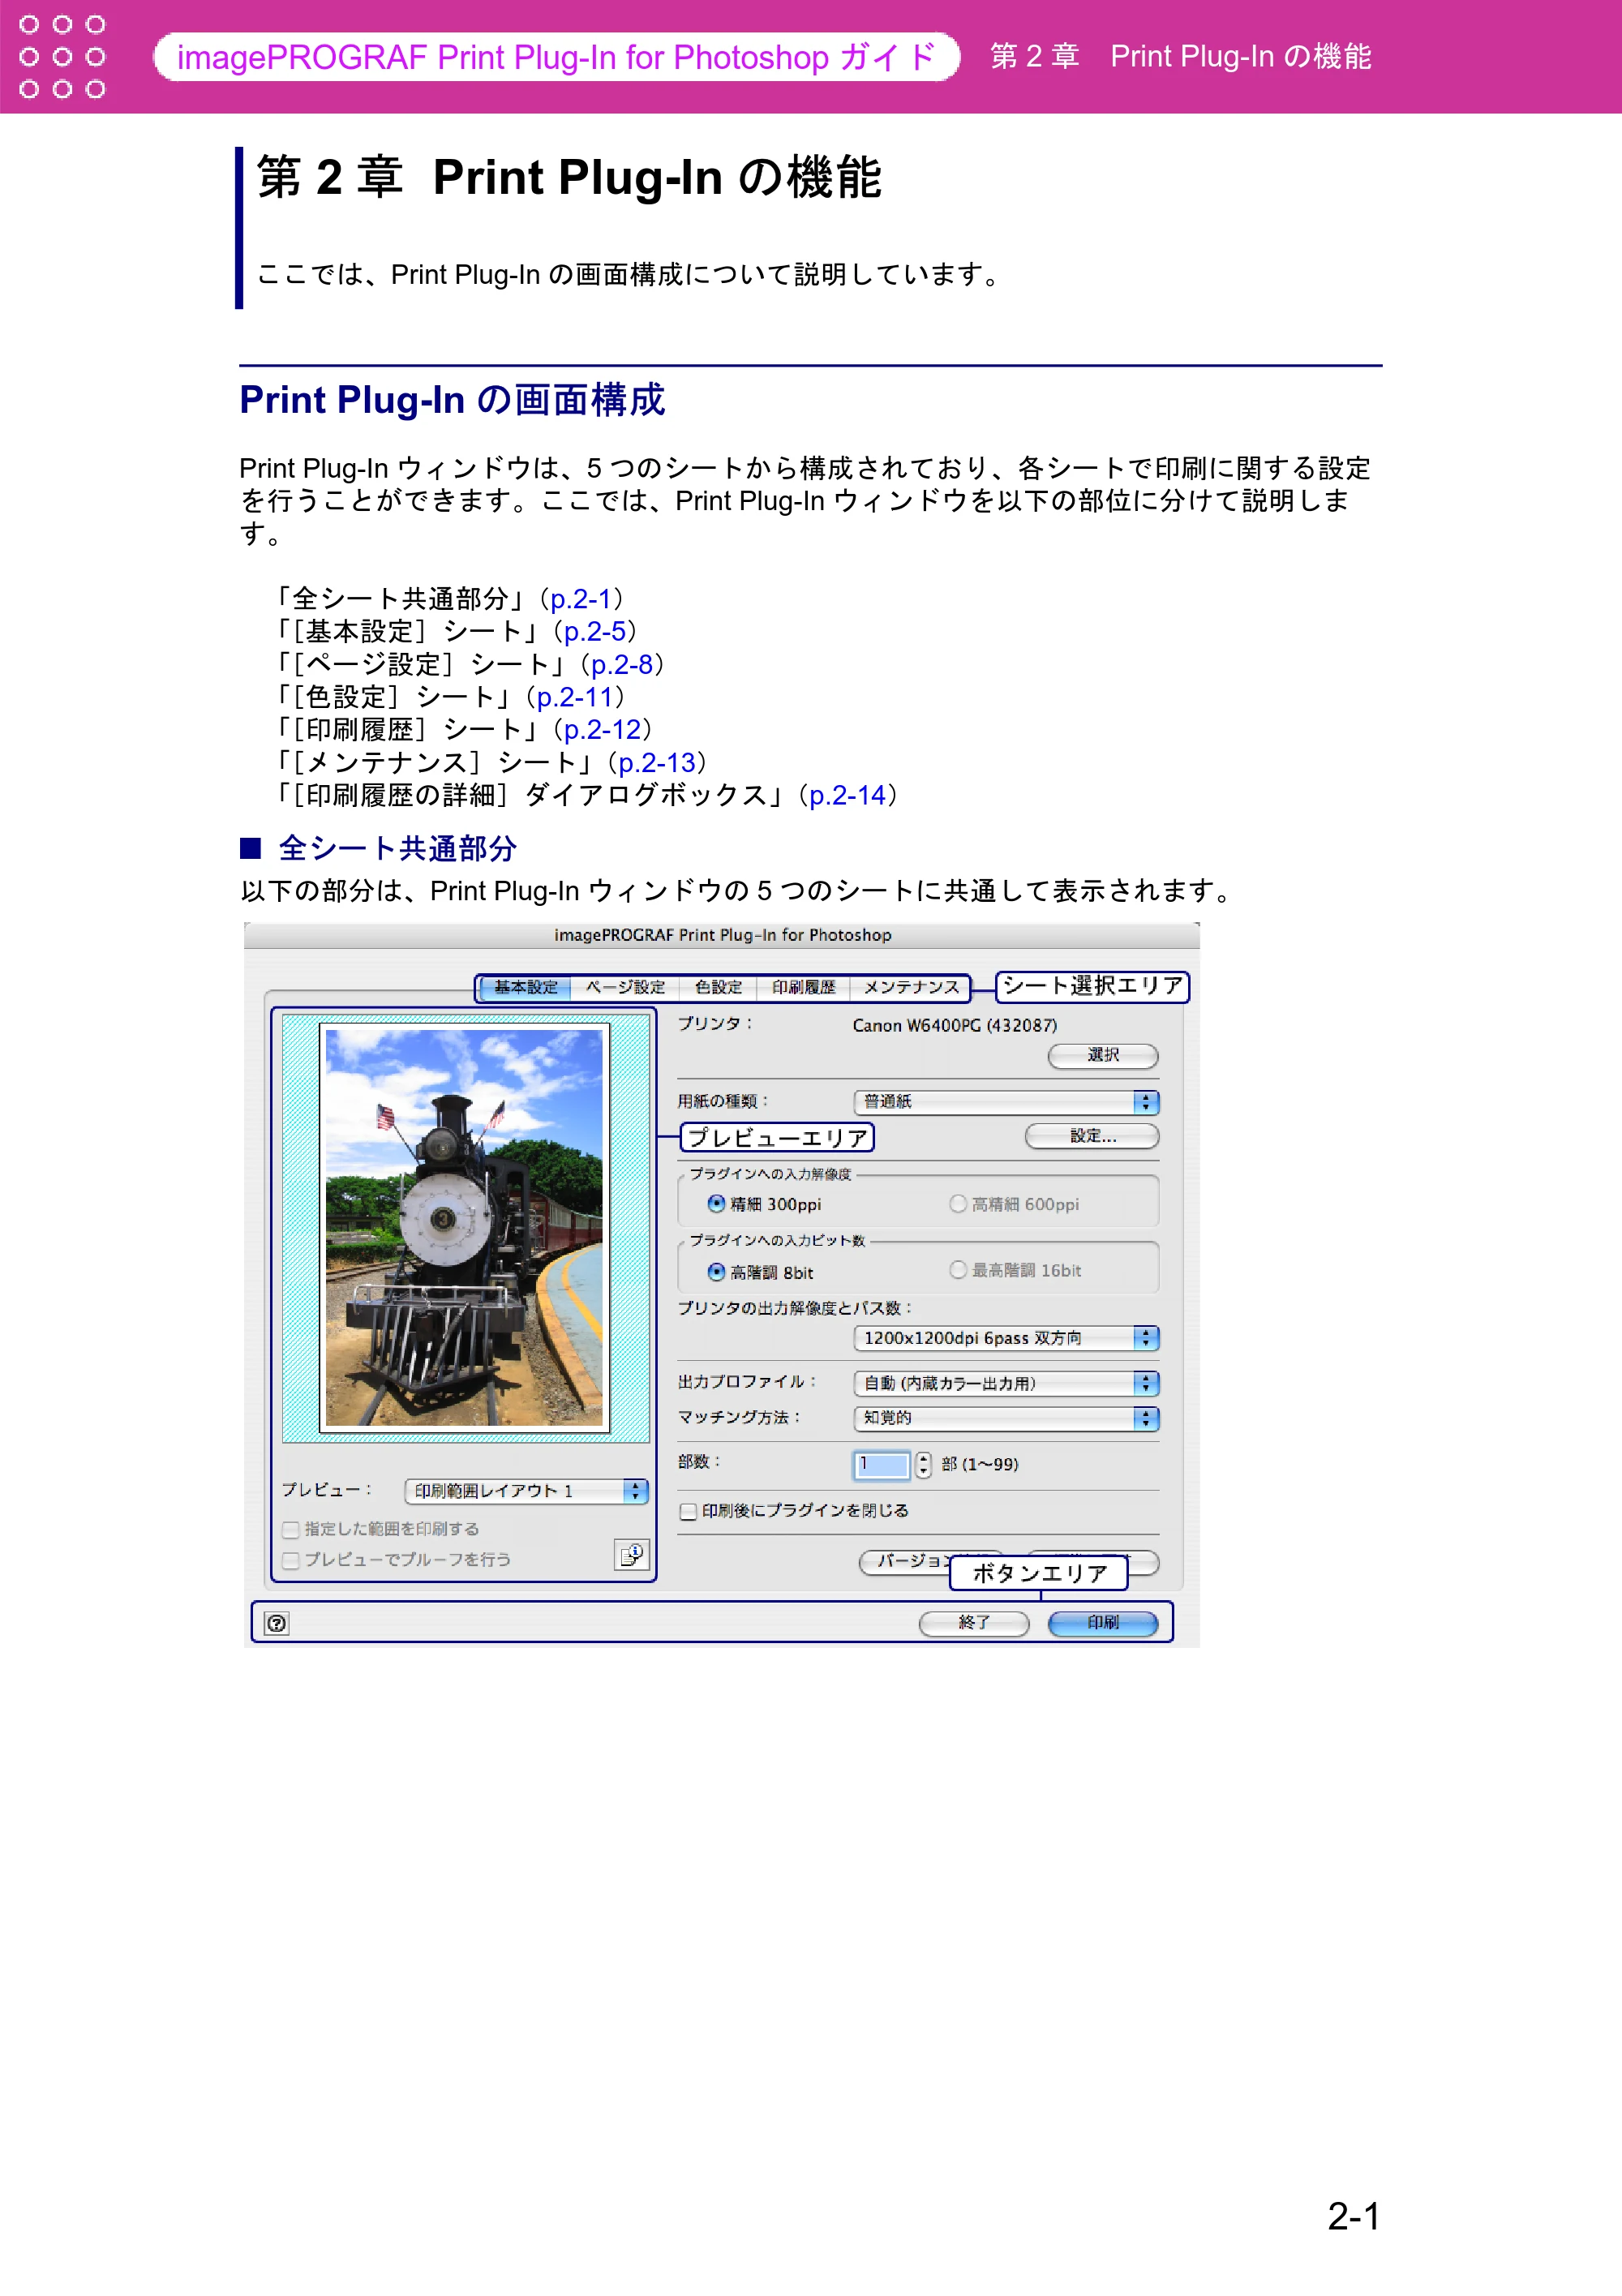
Task: Open the p.2-1 page link
Action: pos(580,599)
